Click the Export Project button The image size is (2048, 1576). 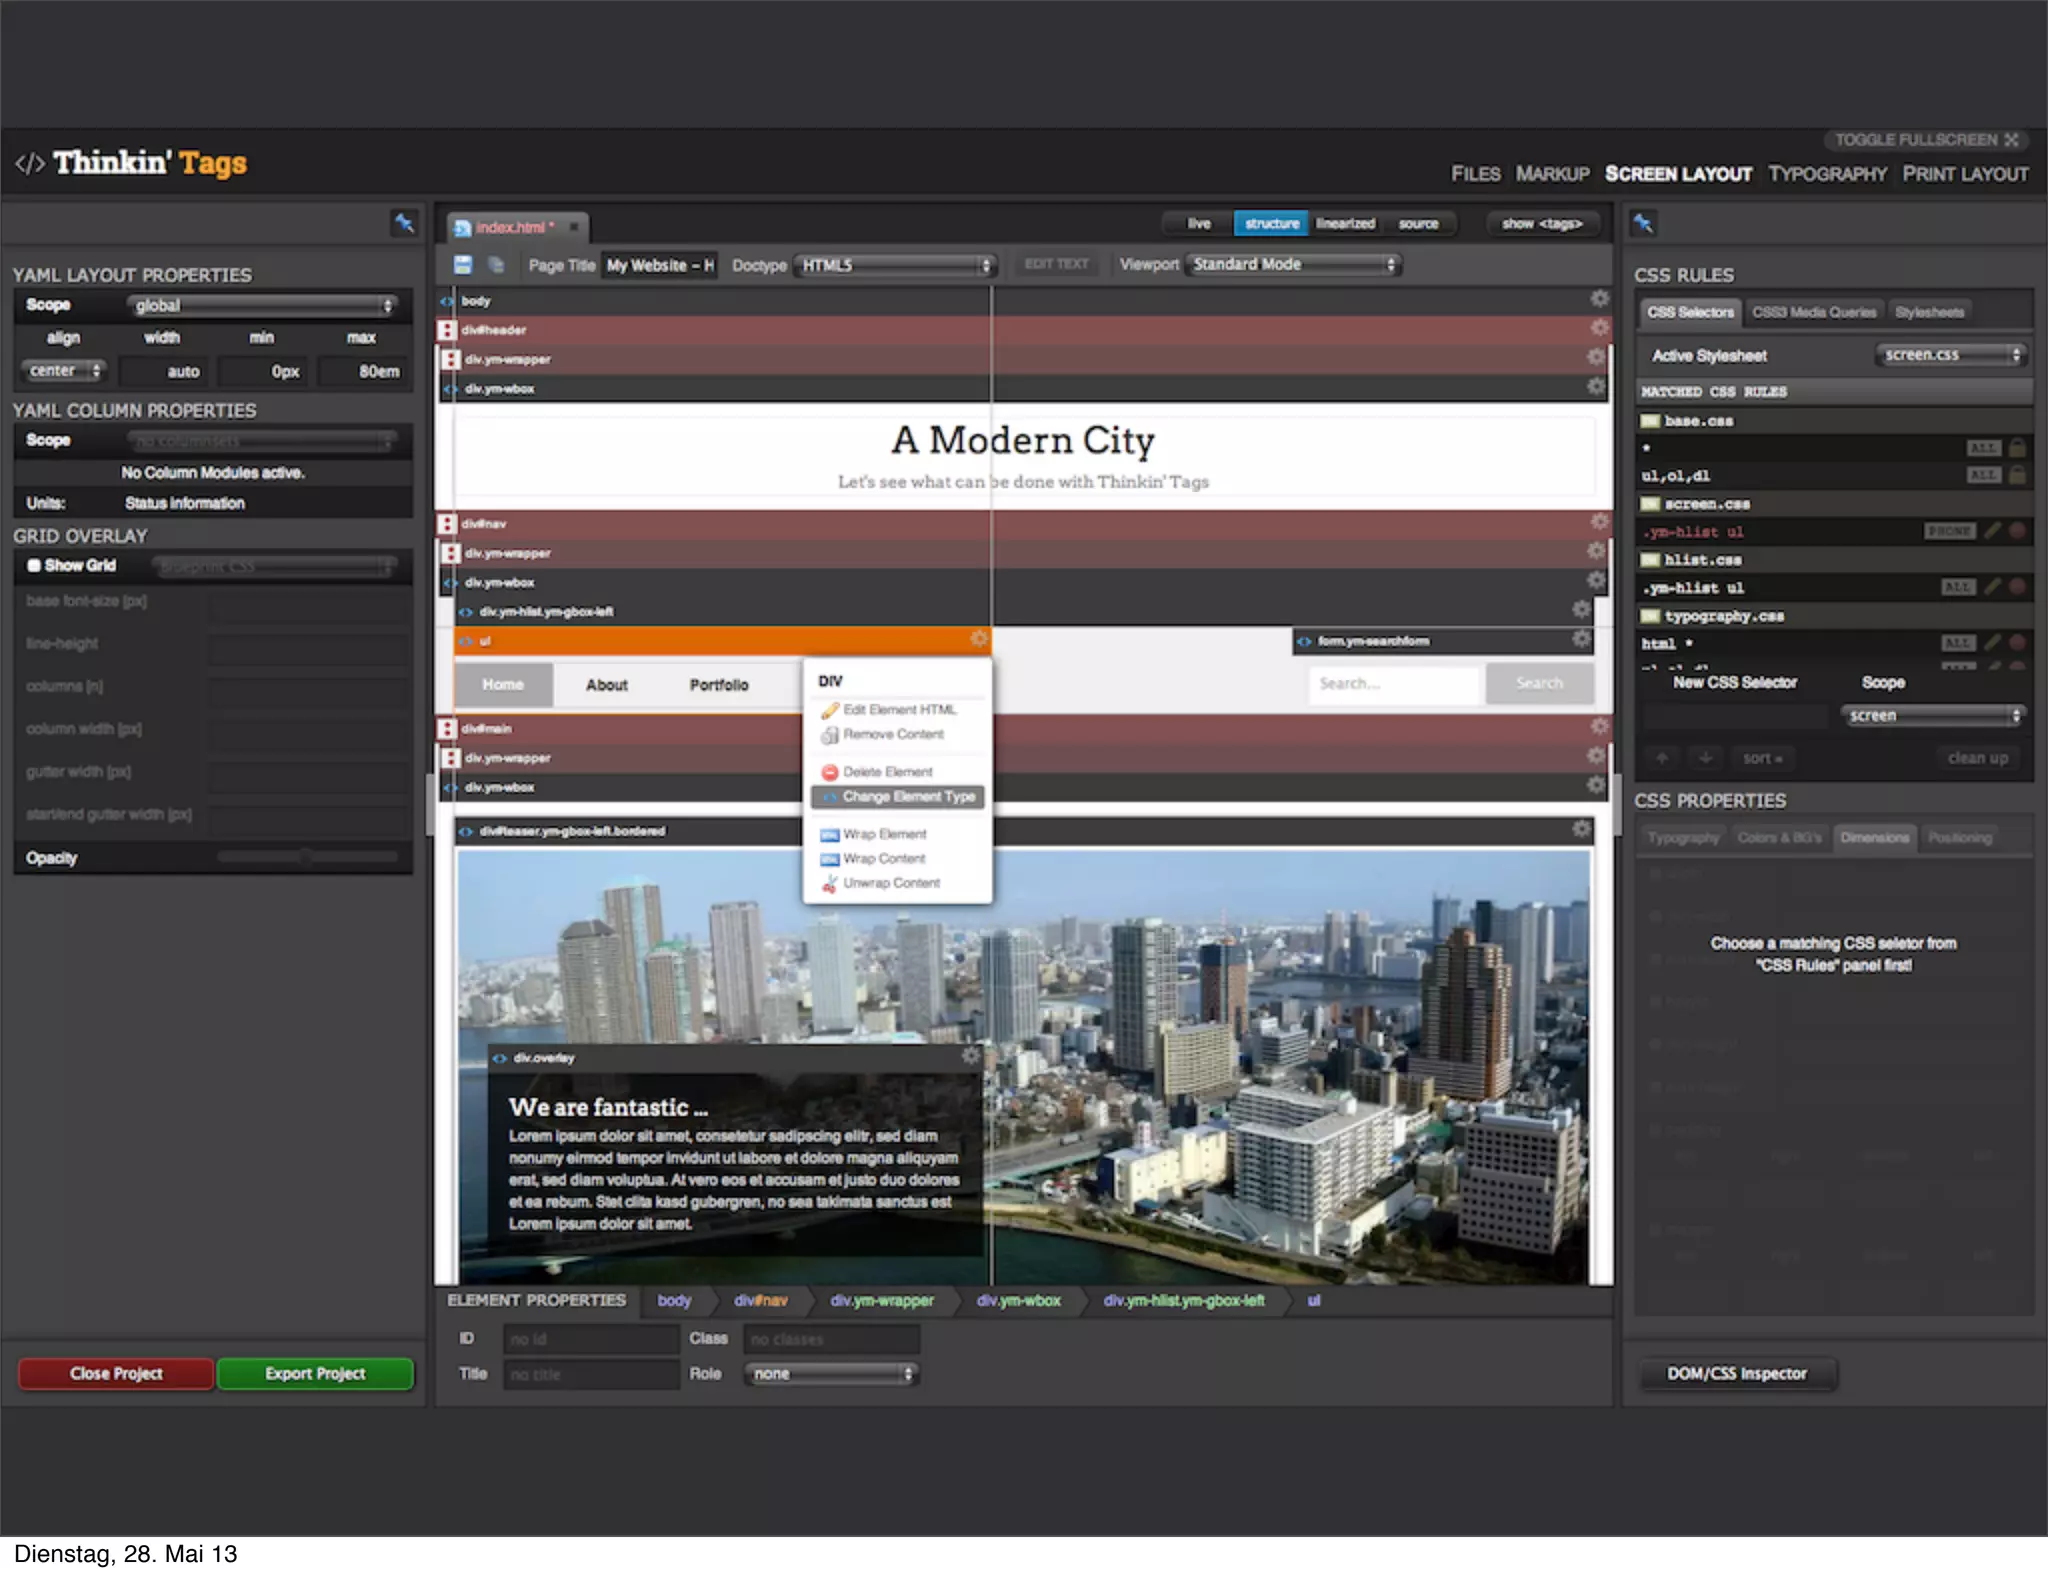[315, 1373]
